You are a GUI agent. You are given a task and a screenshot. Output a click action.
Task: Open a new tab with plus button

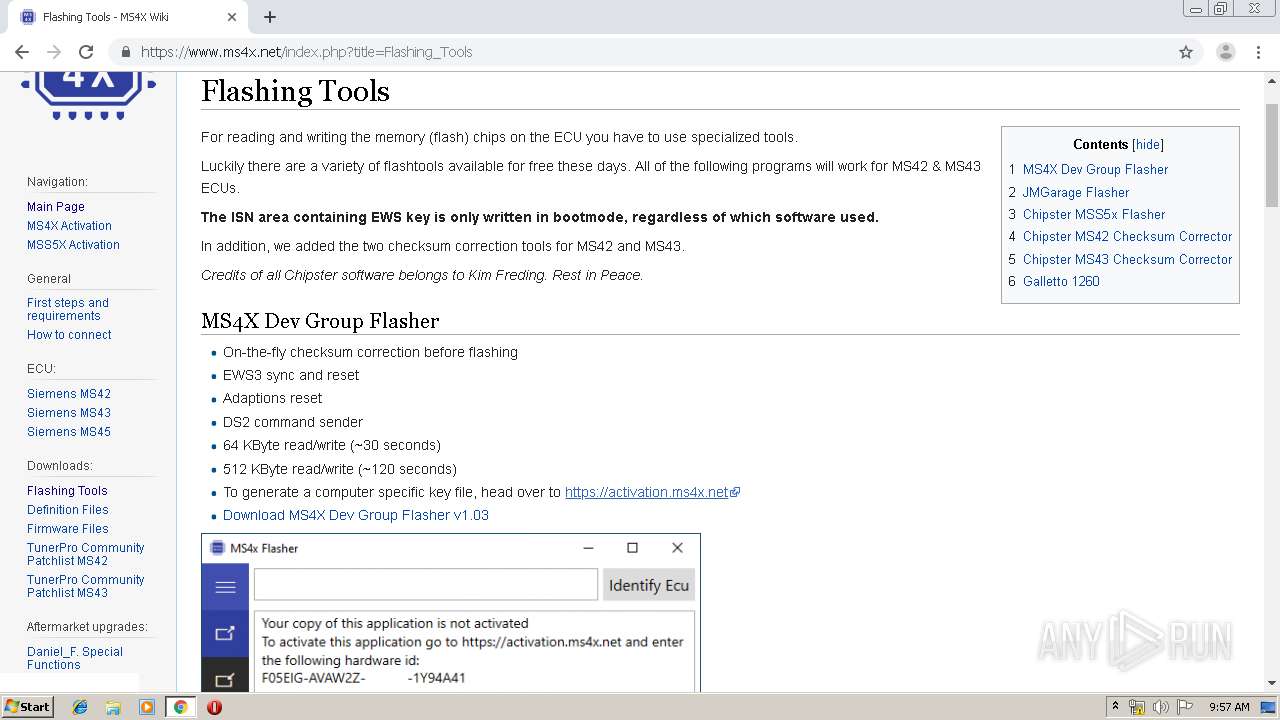coord(270,17)
